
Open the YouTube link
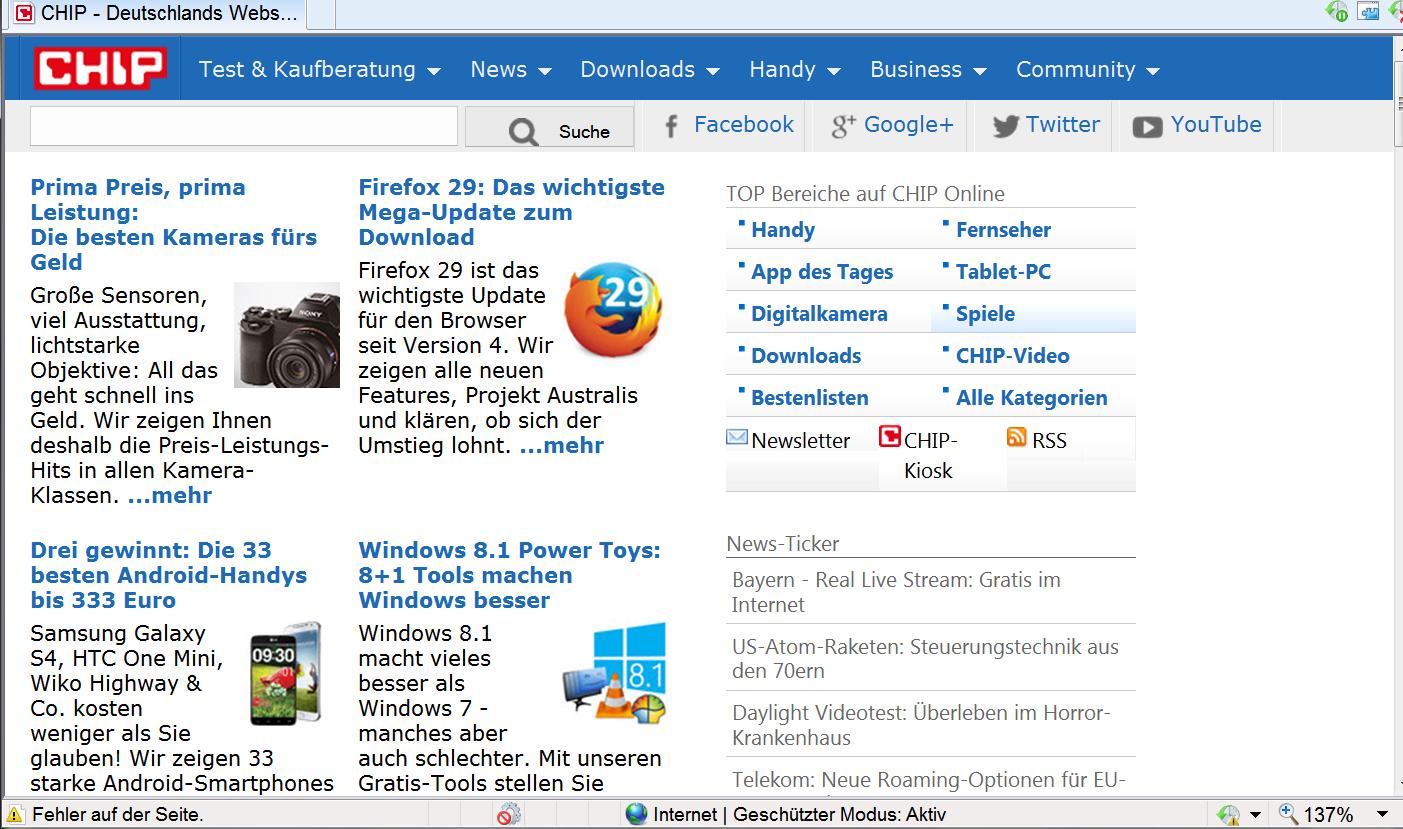(x=1216, y=124)
